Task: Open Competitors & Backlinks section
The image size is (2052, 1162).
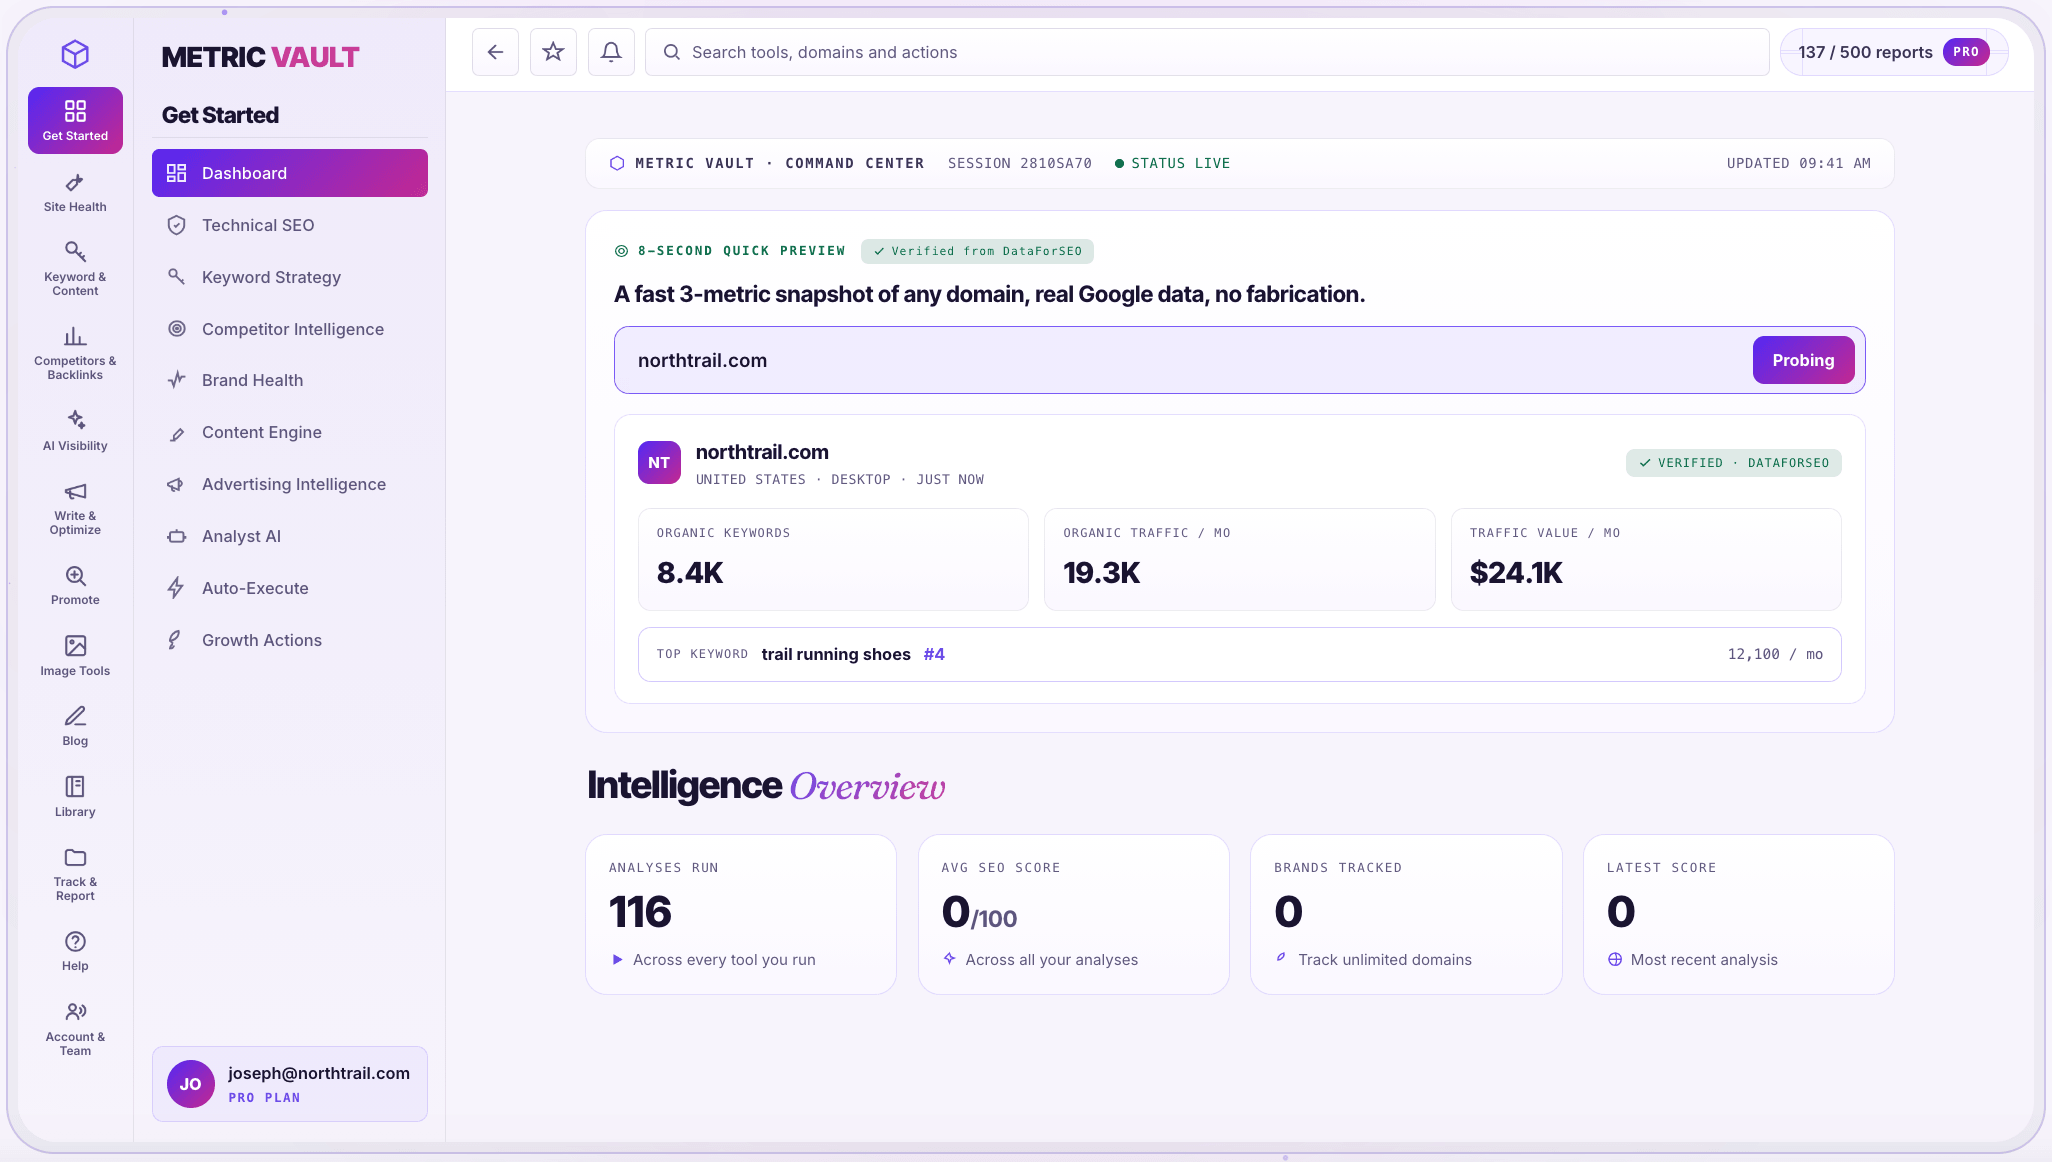Action: pos(75,353)
